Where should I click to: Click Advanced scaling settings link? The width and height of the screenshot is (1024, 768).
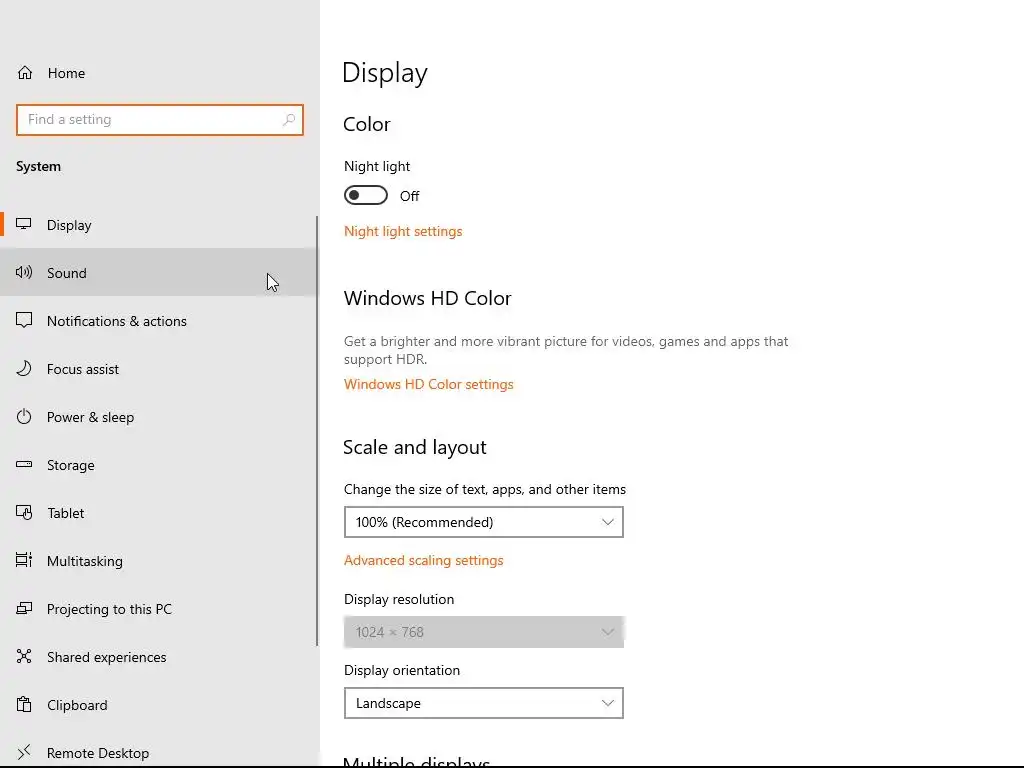tap(423, 560)
